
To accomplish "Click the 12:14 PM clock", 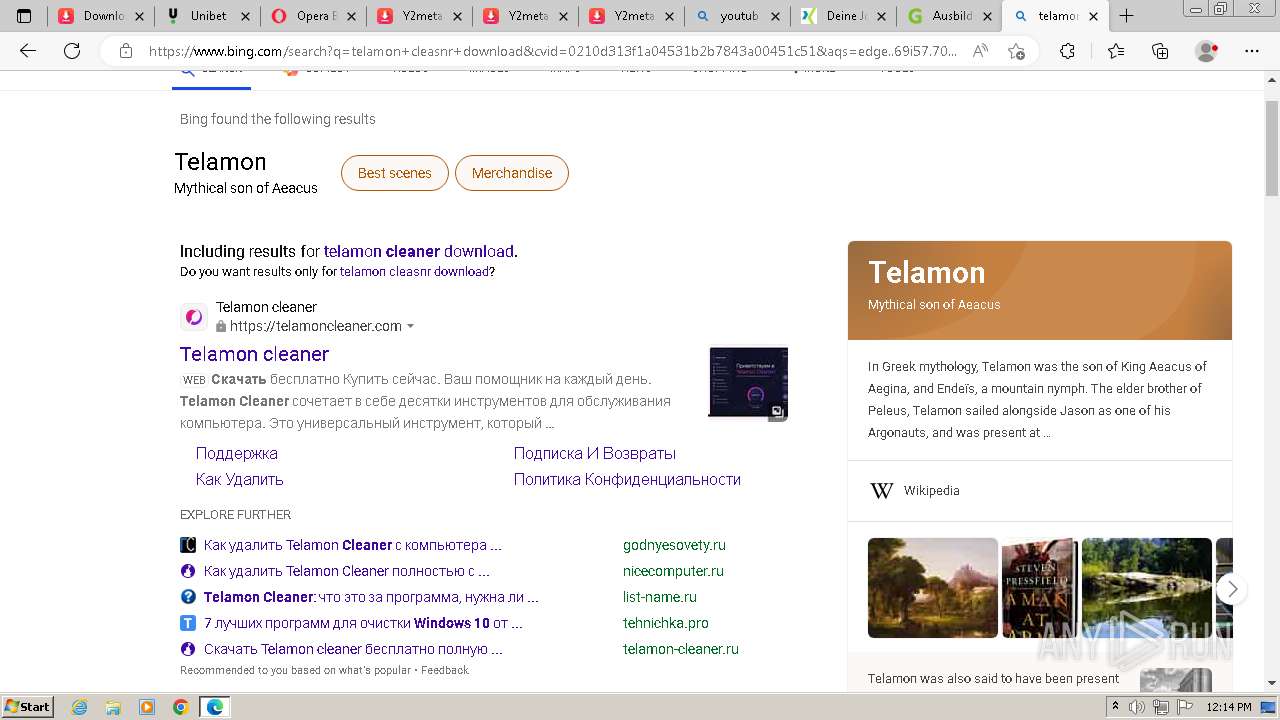I will pyautogui.click(x=1229, y=707).
